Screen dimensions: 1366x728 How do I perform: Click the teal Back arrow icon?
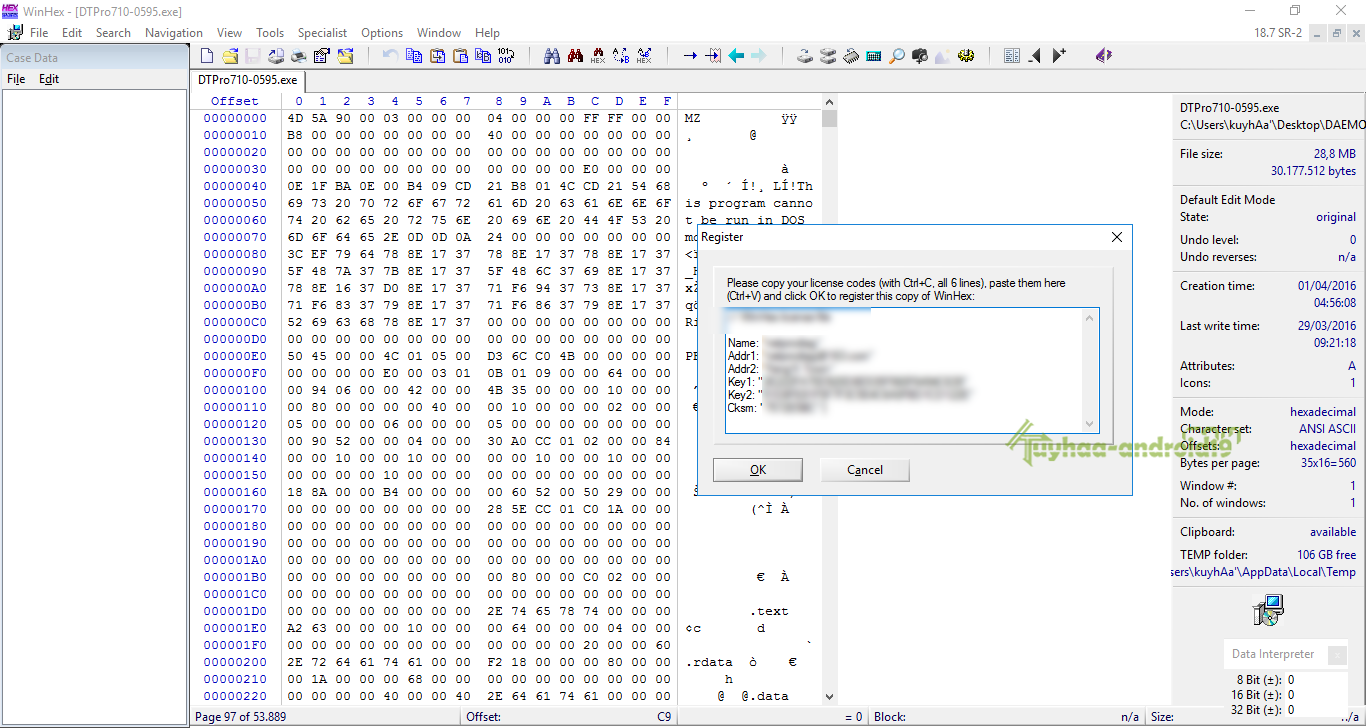pyautogui.click(x=736, y=56)
